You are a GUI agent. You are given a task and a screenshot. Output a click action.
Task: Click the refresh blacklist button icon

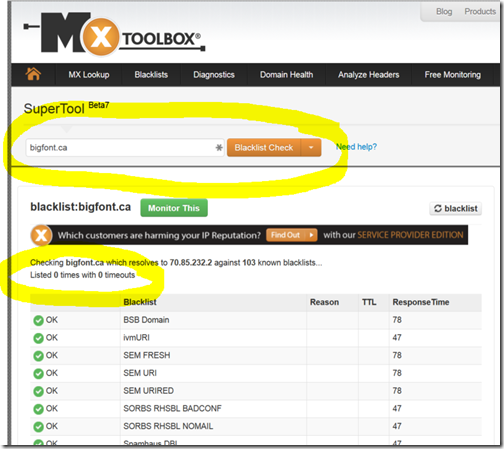pos(437,209)
